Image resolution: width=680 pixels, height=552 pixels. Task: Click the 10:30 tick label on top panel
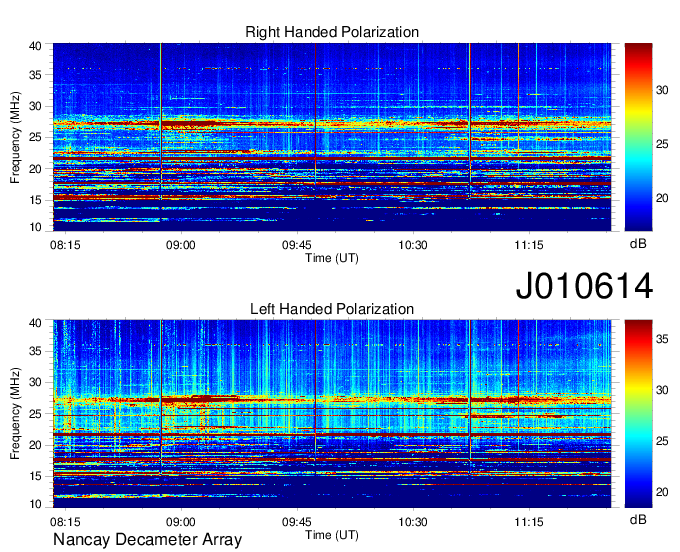pos(413,245)
